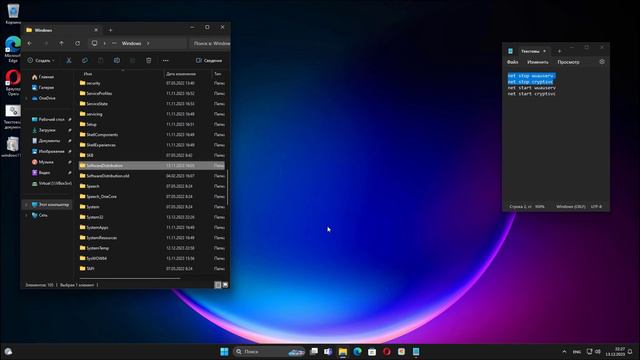640x360 pixels.
Task: Open Microsoft Store from the taskbar
Action: tap(372, 351)
